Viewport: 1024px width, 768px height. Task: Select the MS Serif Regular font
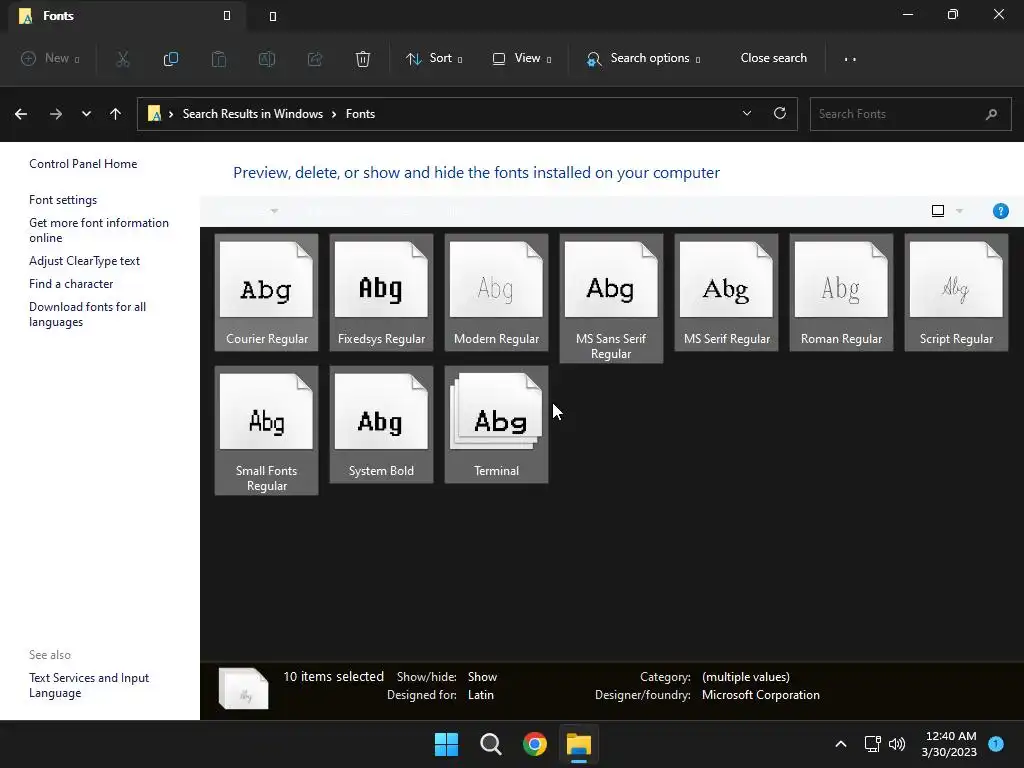point(726,292)
